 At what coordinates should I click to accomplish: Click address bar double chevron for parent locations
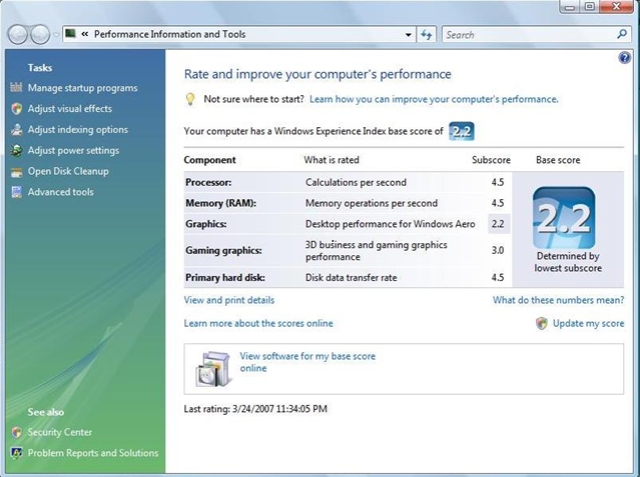[x=85, y=34]
